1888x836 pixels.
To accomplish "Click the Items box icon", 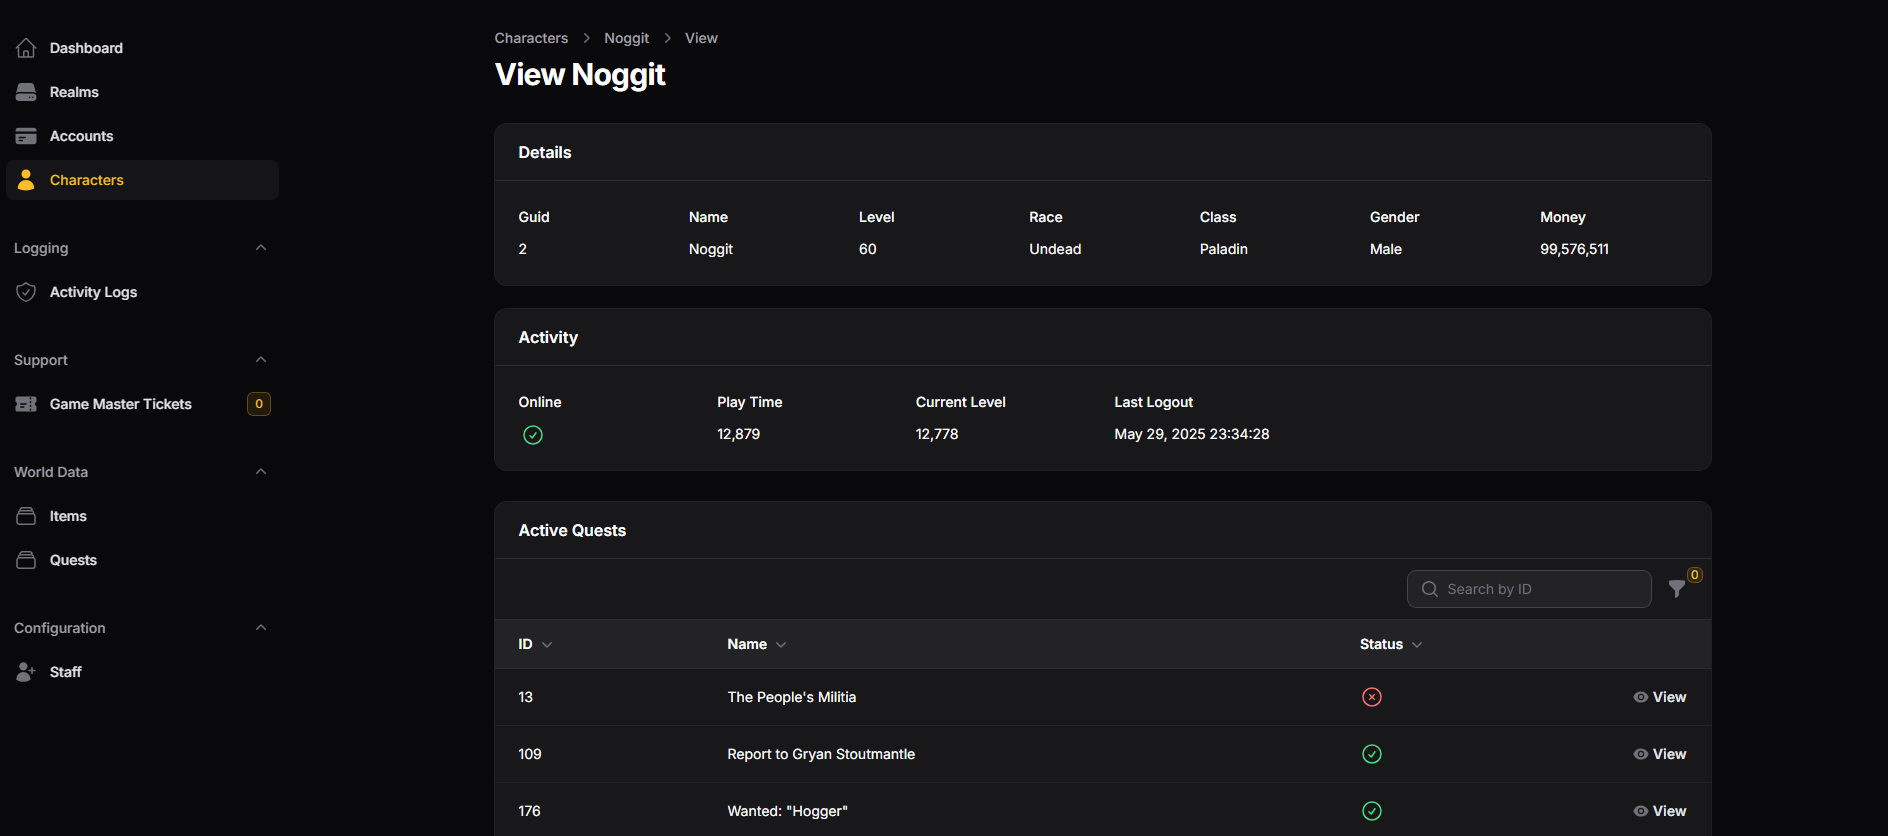I will (26, 516).
